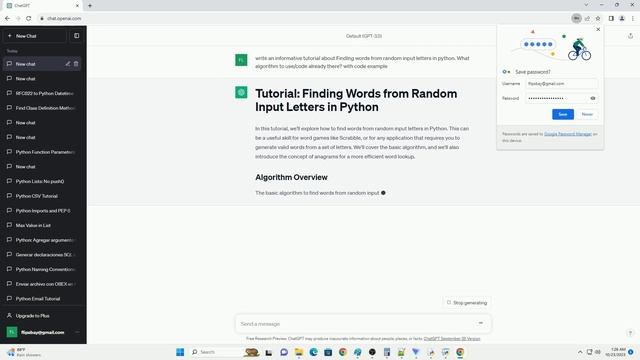Open Microsoft Edge from the taskbar

tap(313, 352)
